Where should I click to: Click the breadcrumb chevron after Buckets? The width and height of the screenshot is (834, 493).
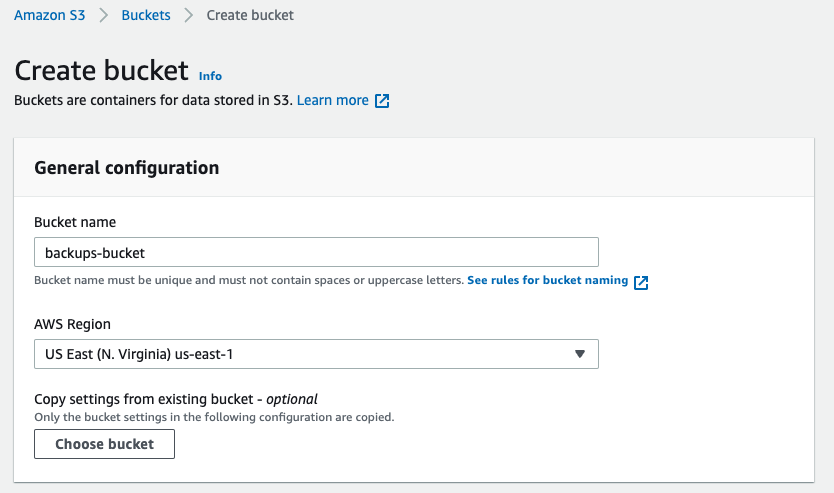tap(188, 16)
